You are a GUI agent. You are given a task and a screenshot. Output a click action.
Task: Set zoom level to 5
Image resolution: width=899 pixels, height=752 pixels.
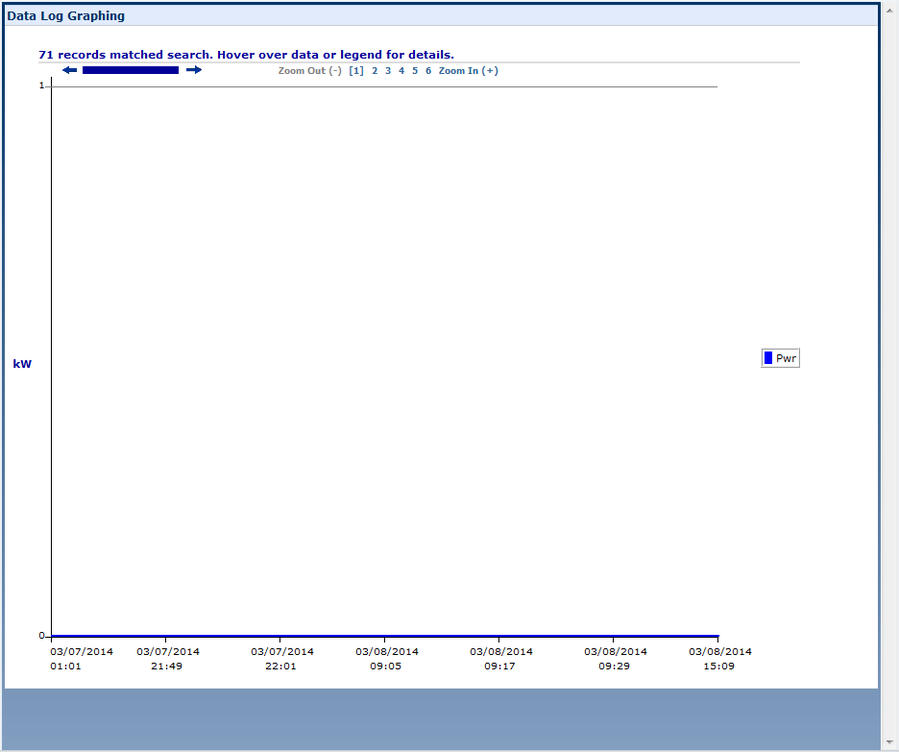(x=415, y=71)
